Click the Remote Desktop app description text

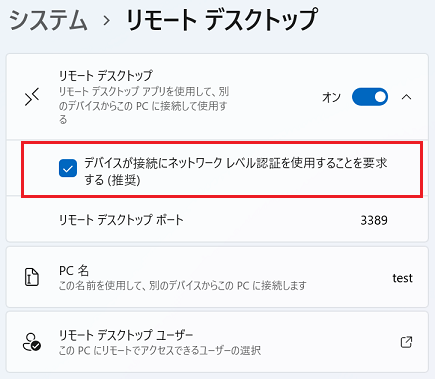point(144,105)
